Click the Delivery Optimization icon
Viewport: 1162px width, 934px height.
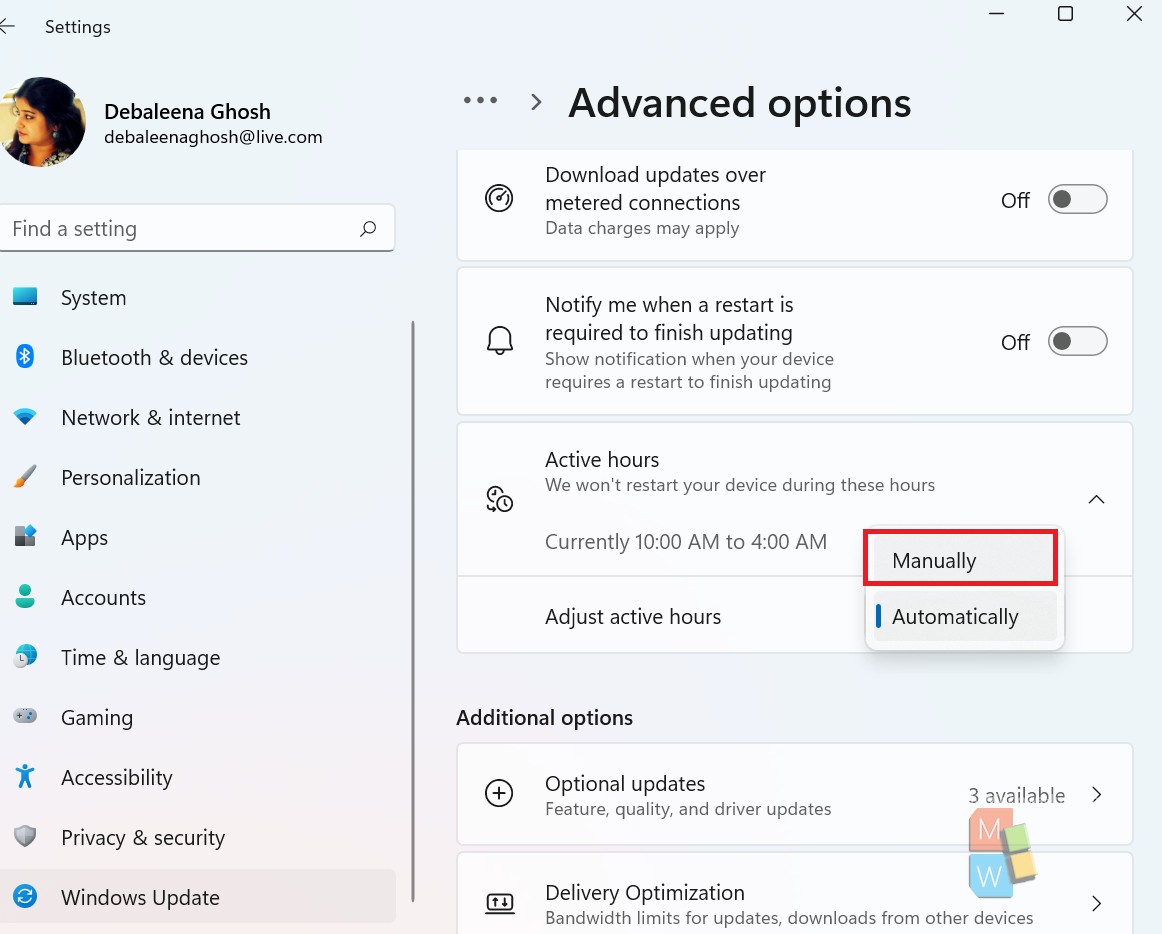tap(499, 902)
